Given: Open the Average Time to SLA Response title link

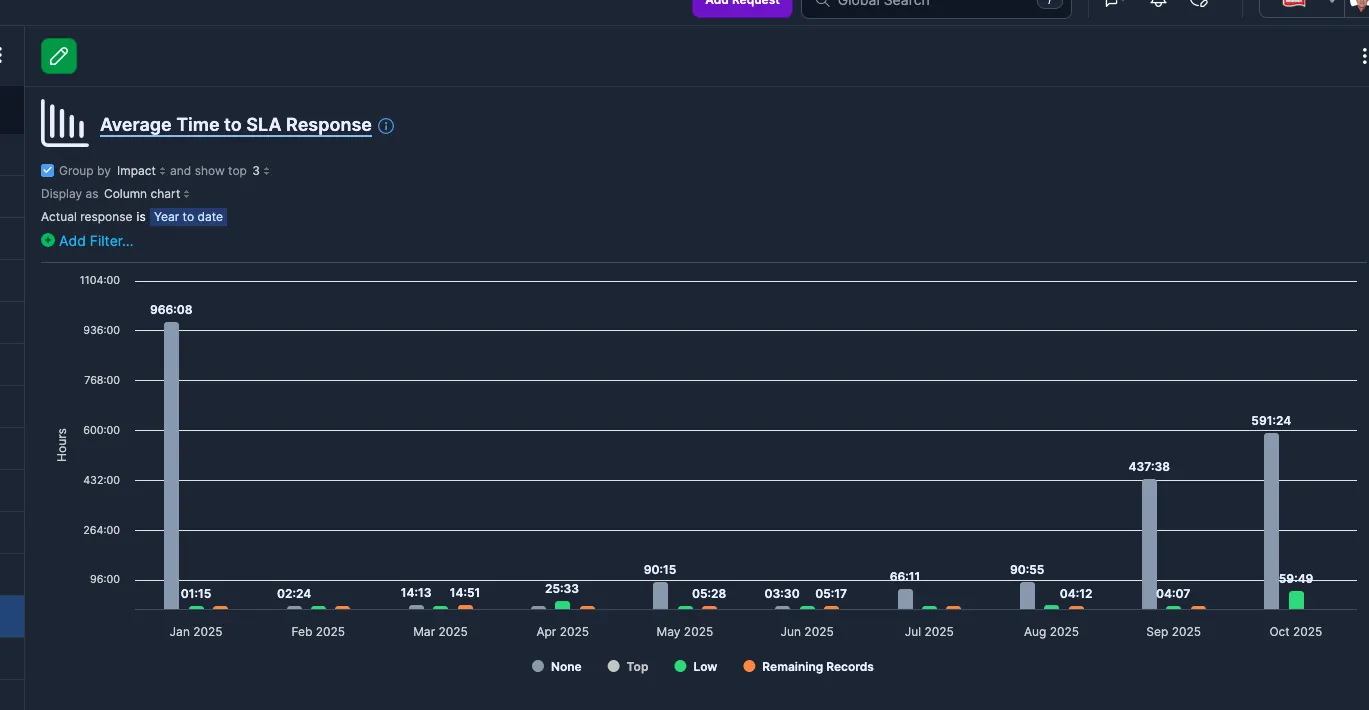Looking at the screenshot, I should tap(236, 125).
